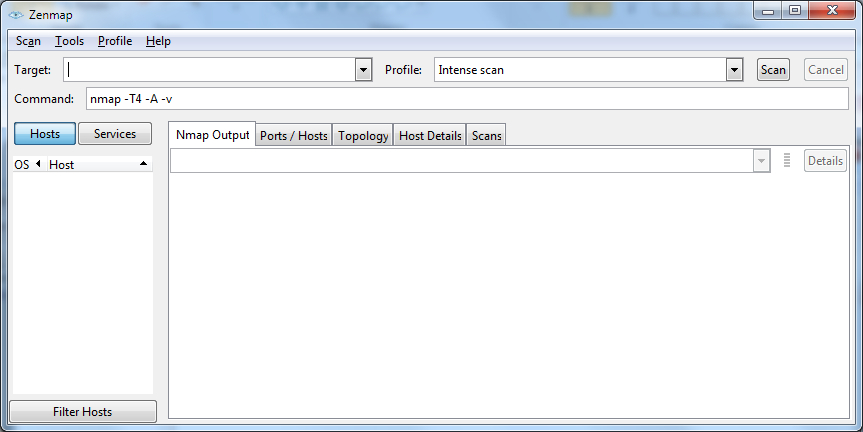
Task: Open the Profile dropdown arrow
Action: tap(735, 70)
